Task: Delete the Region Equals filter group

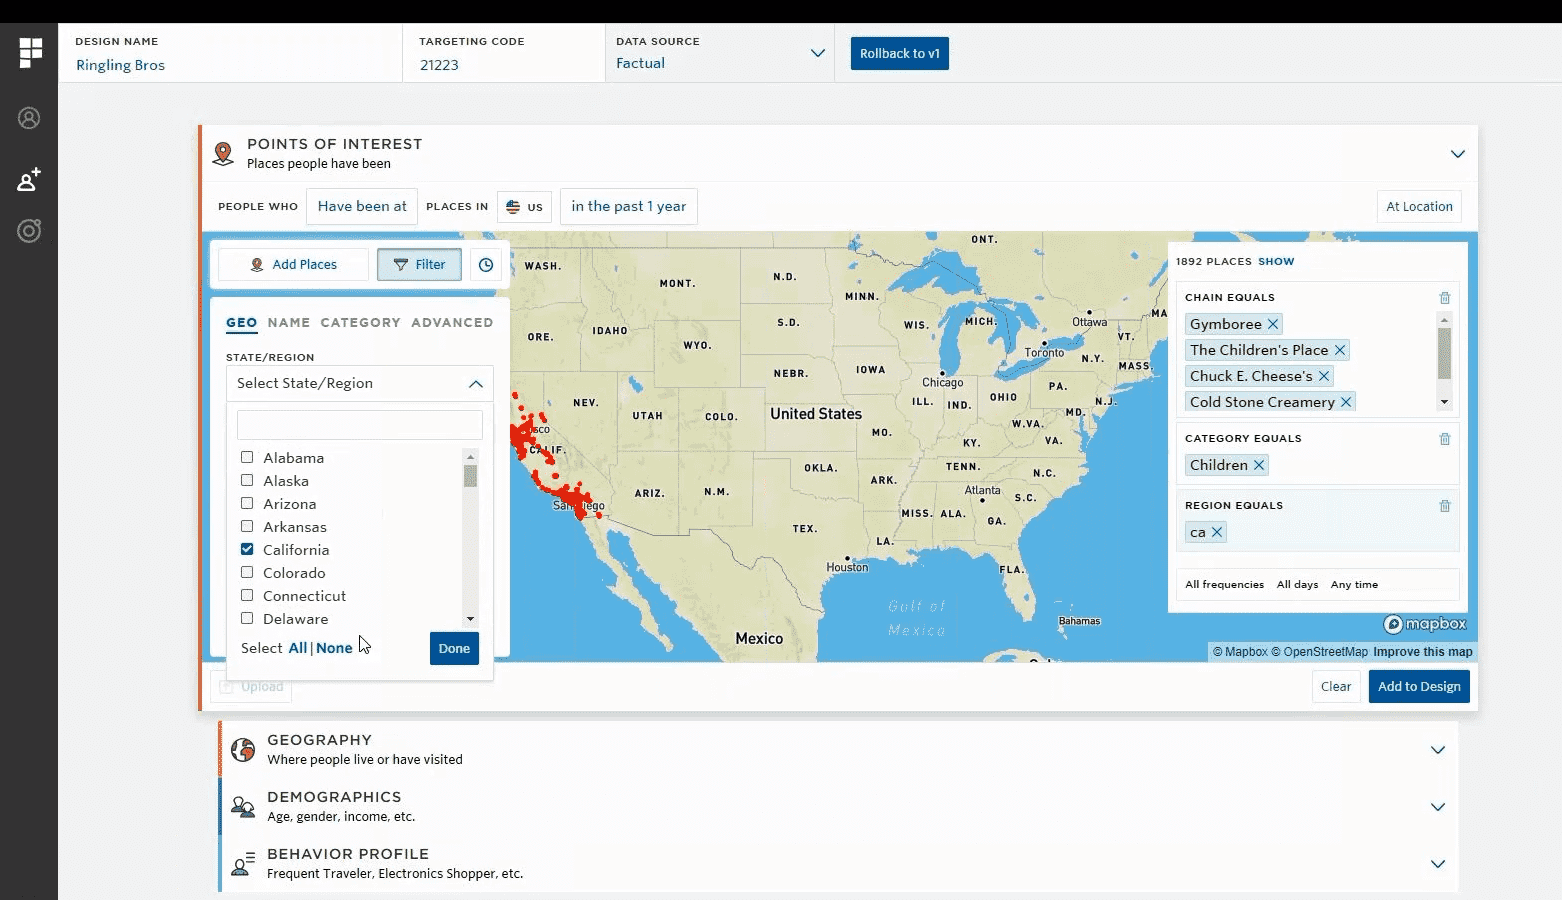Action: point(1444,506)
